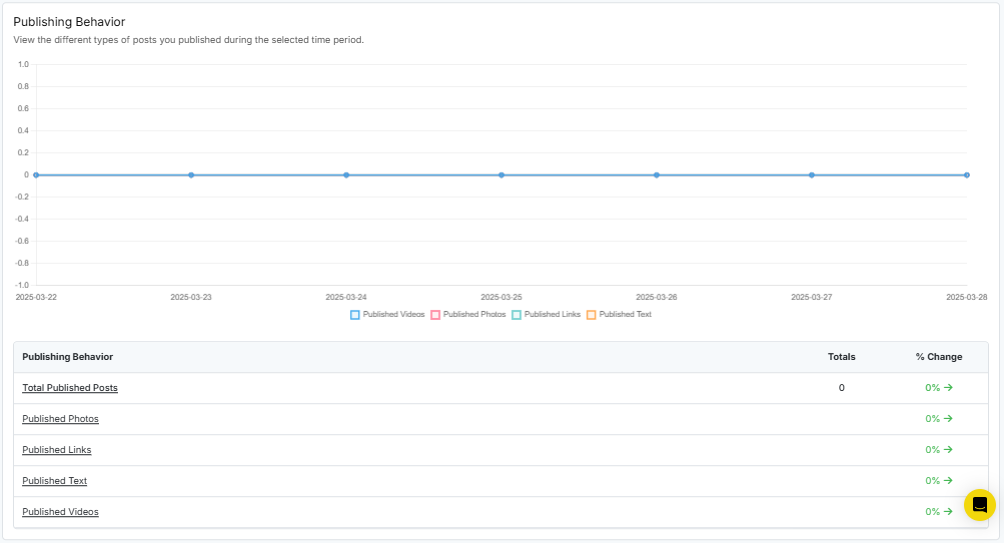Click the Totals column header
Image resolution: width=1004 pixels, height=543 pixels.
(841, 357)
